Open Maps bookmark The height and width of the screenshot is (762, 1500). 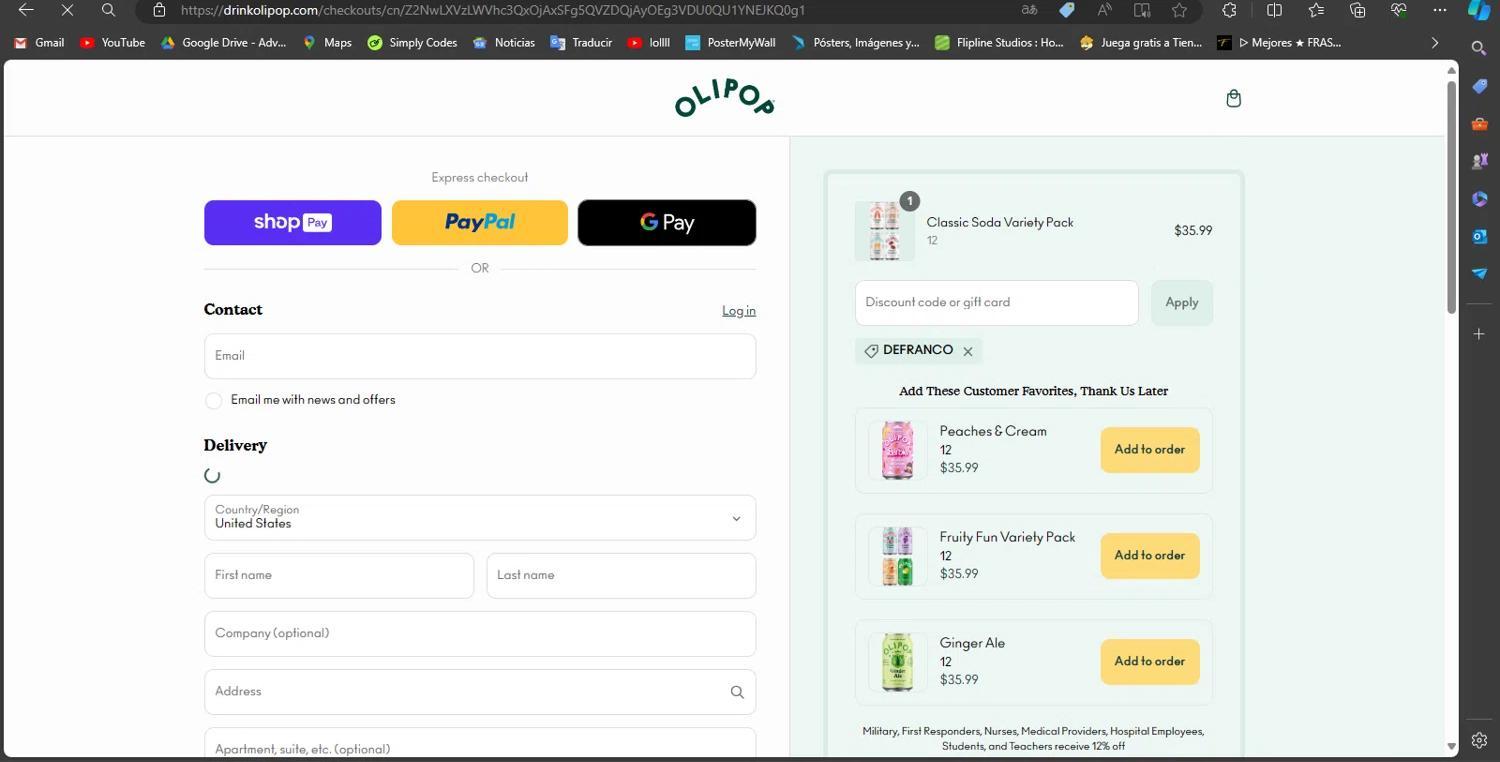(x=327, y=43)
